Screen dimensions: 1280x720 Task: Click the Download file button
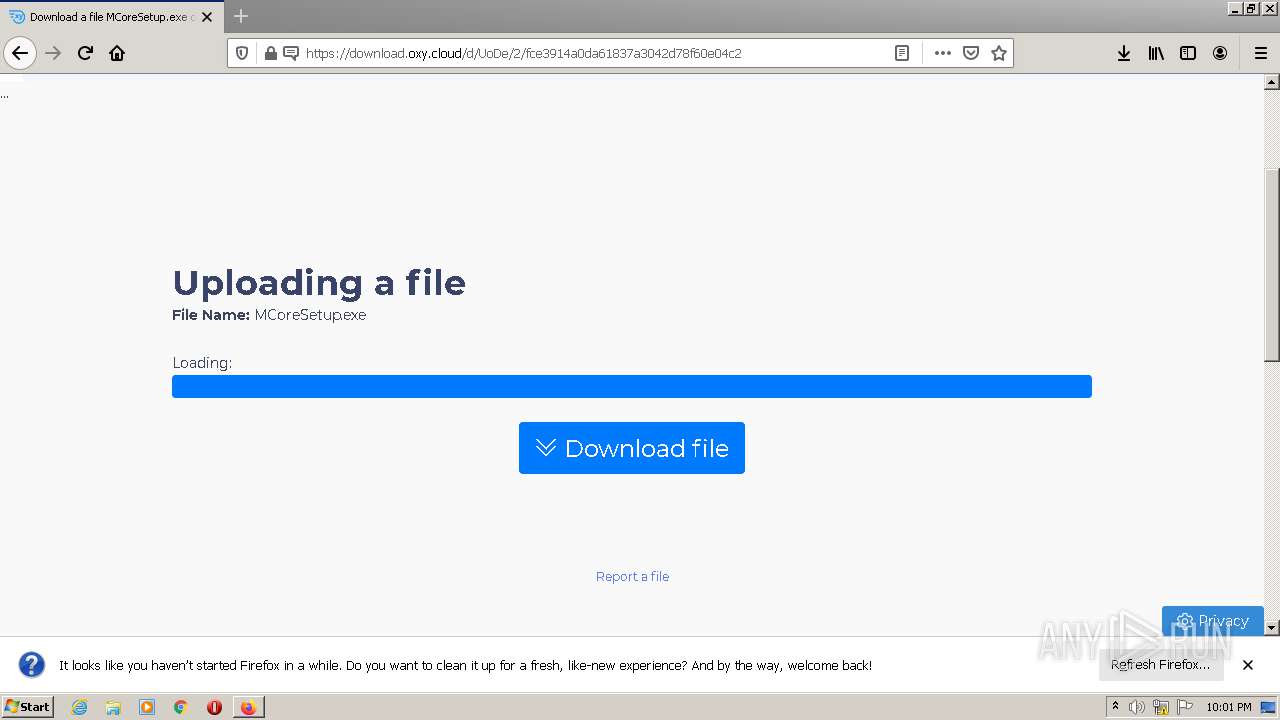click(x=632, y=448)
